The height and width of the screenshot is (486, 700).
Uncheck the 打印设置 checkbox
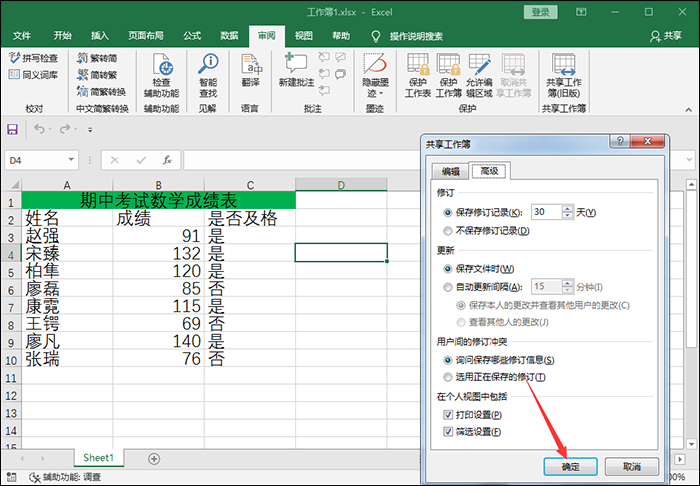tap(447, 414)
